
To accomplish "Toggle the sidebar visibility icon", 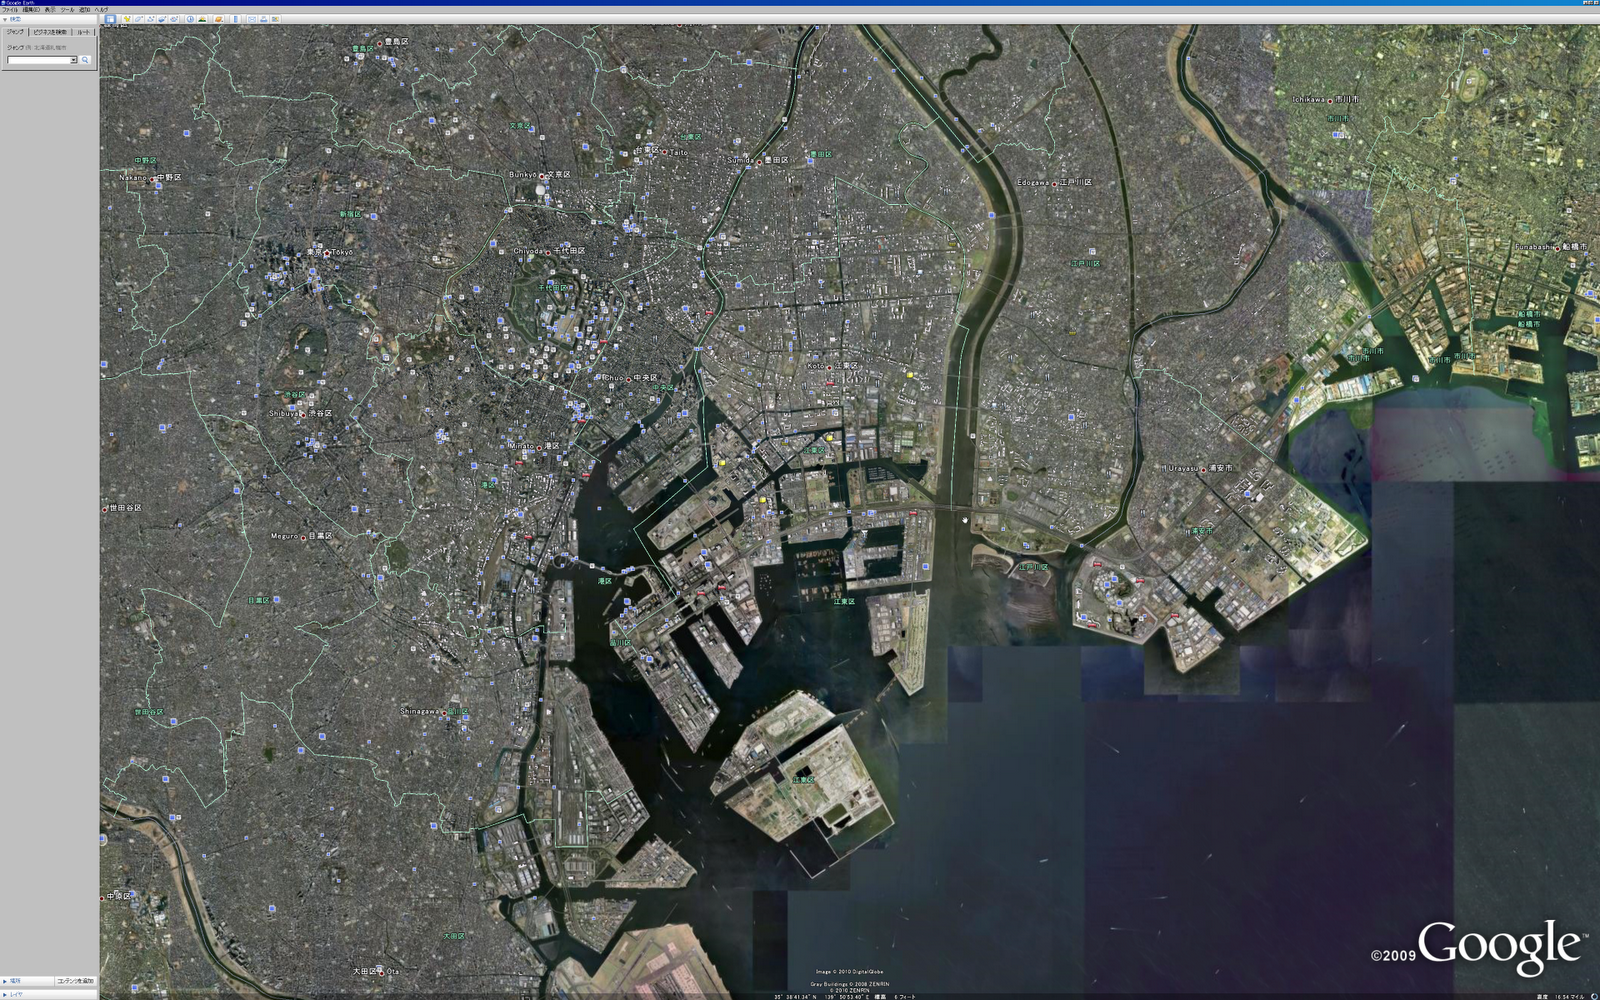I will pos(110,19).
